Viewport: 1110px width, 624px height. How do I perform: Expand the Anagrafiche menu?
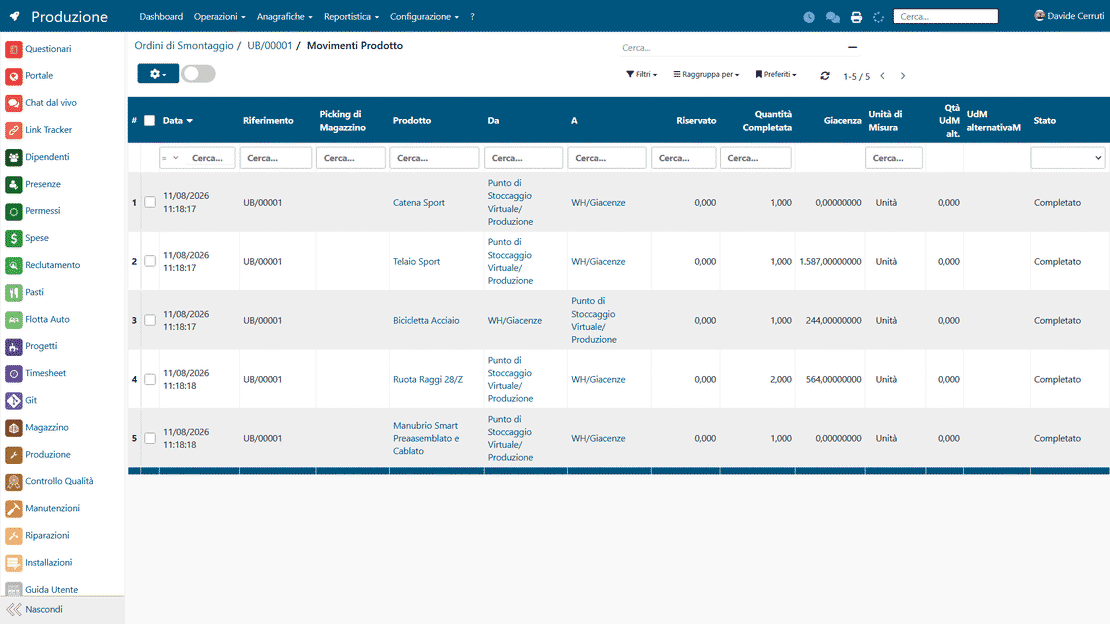pyautogui.click(x=285, y=16)
